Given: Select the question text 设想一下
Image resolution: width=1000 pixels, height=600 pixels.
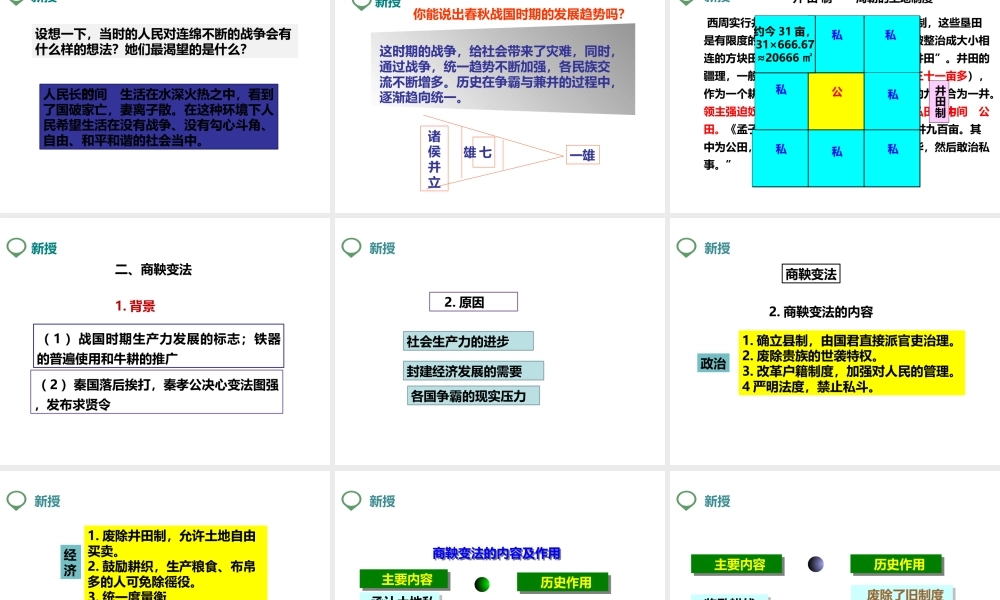Looking at the screenshot, I should pyautogui.click(x=165, y=41).
